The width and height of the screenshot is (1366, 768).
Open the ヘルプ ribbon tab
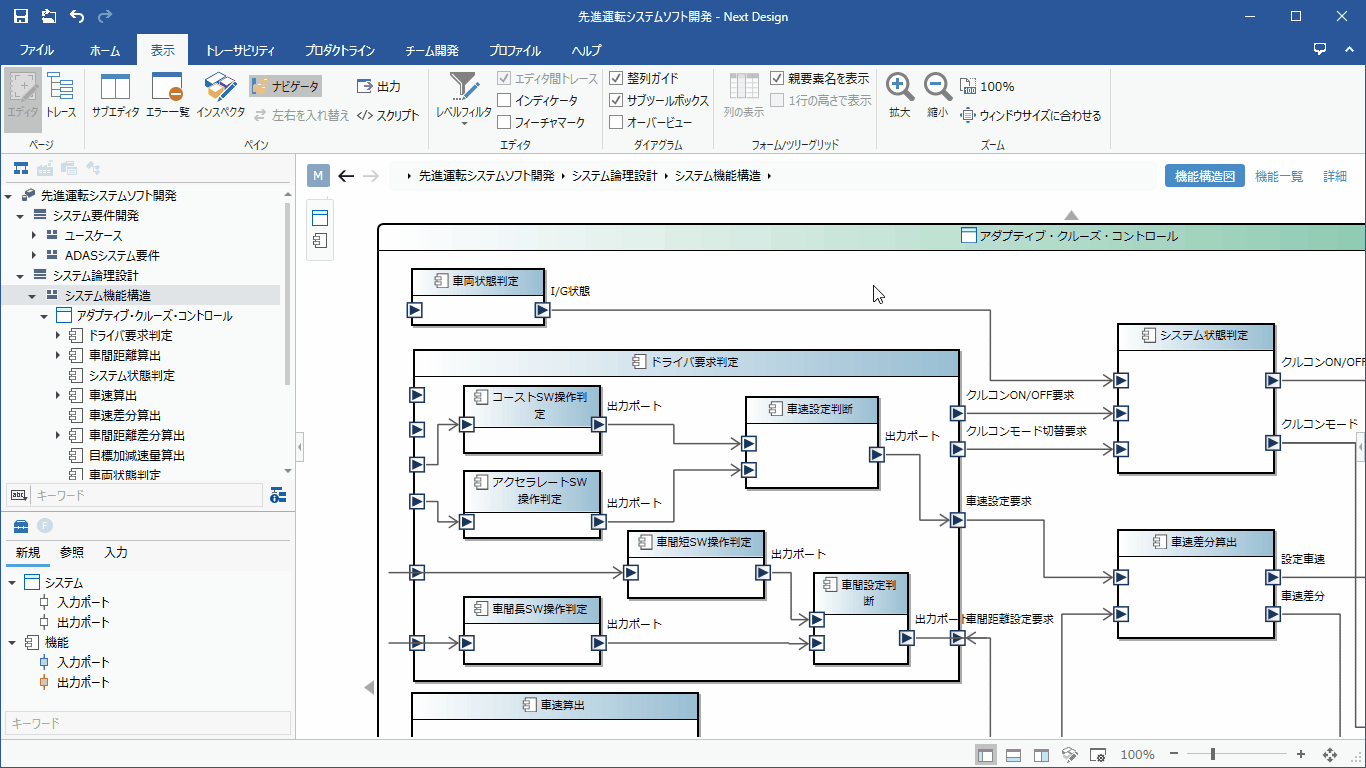point(586,50)
